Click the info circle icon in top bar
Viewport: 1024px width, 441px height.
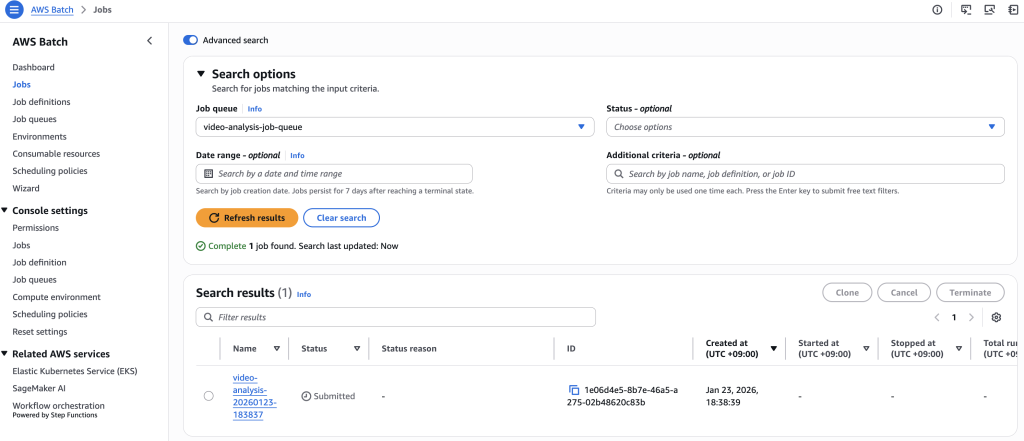937,10
